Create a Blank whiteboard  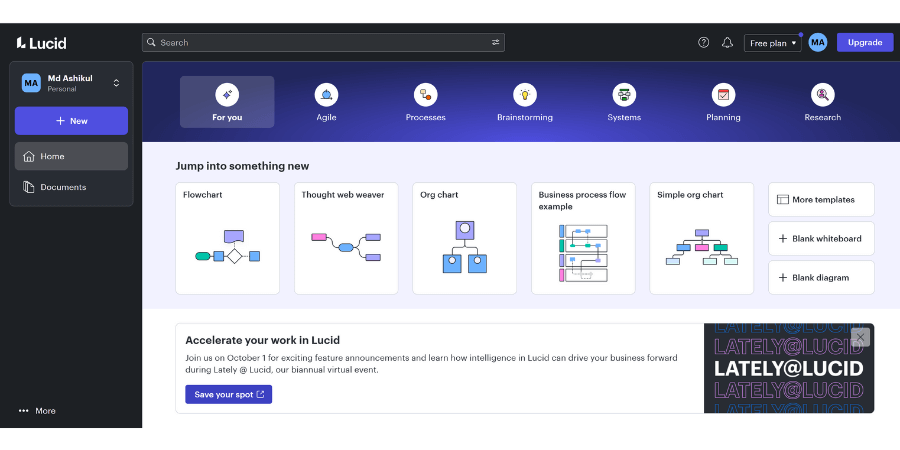click(821, 239)
